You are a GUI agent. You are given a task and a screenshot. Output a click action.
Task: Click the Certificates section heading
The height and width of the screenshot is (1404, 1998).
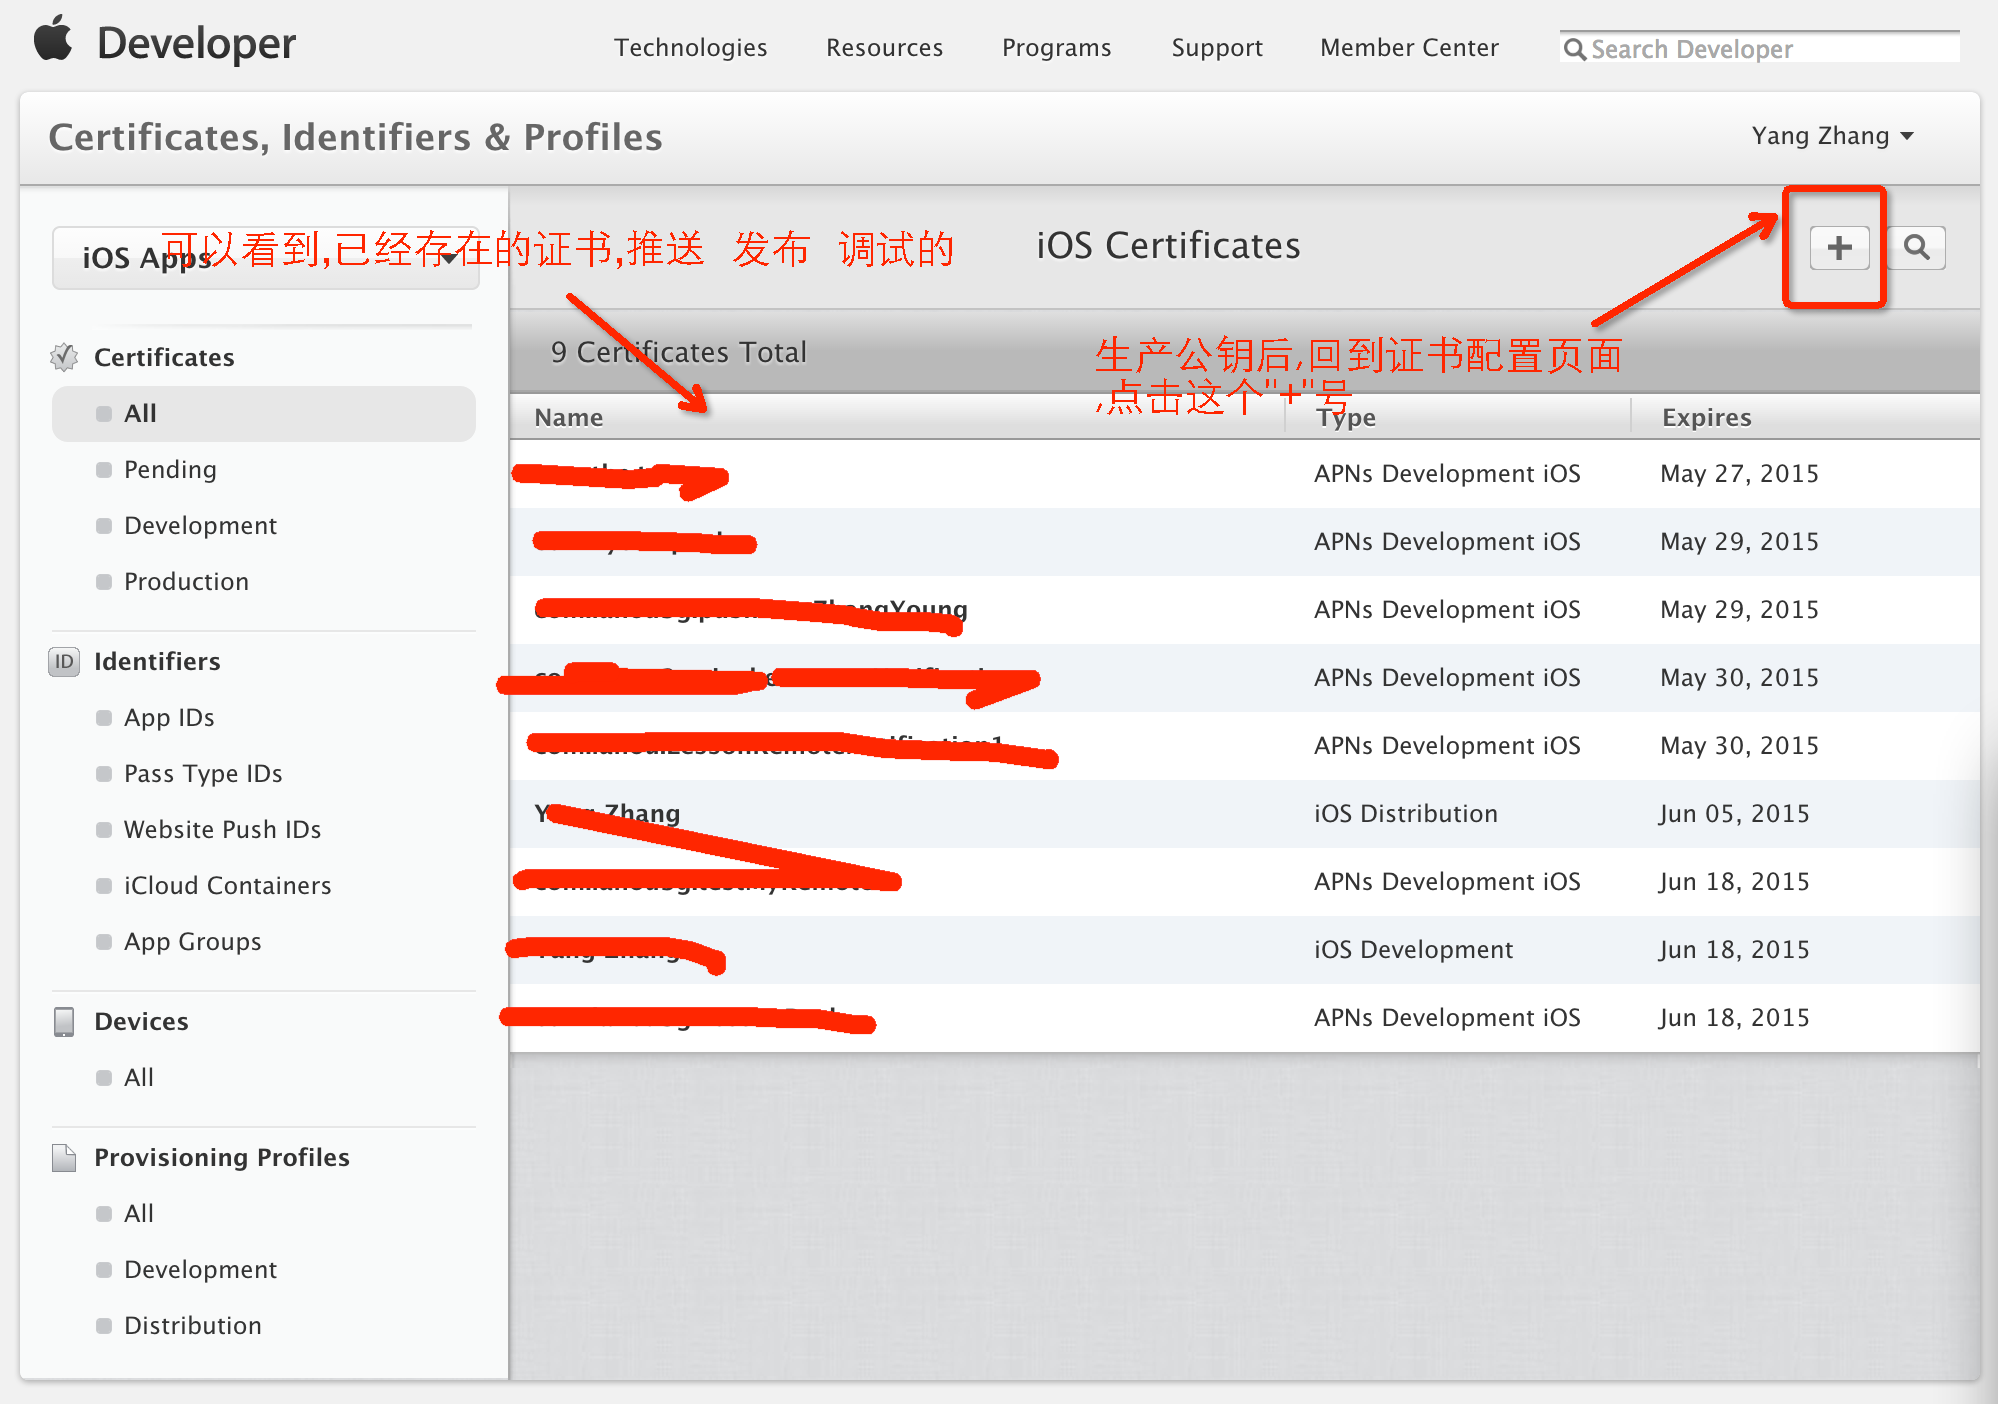pos(164,357)
